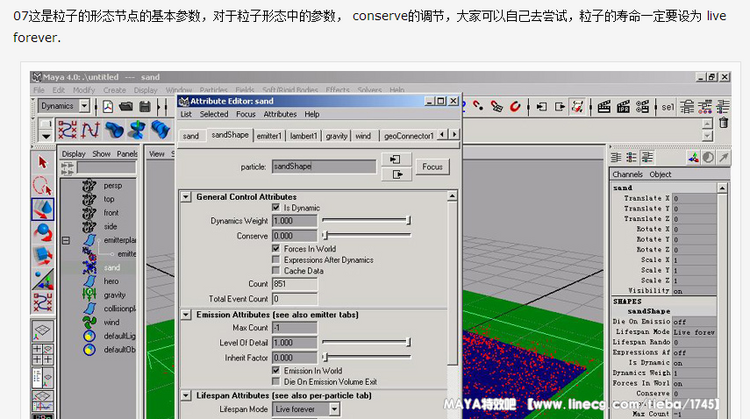The height and width of the screenshot is (419, 750).
Task: Enable the Cache Data checkbox
Action: coord(276,271)
